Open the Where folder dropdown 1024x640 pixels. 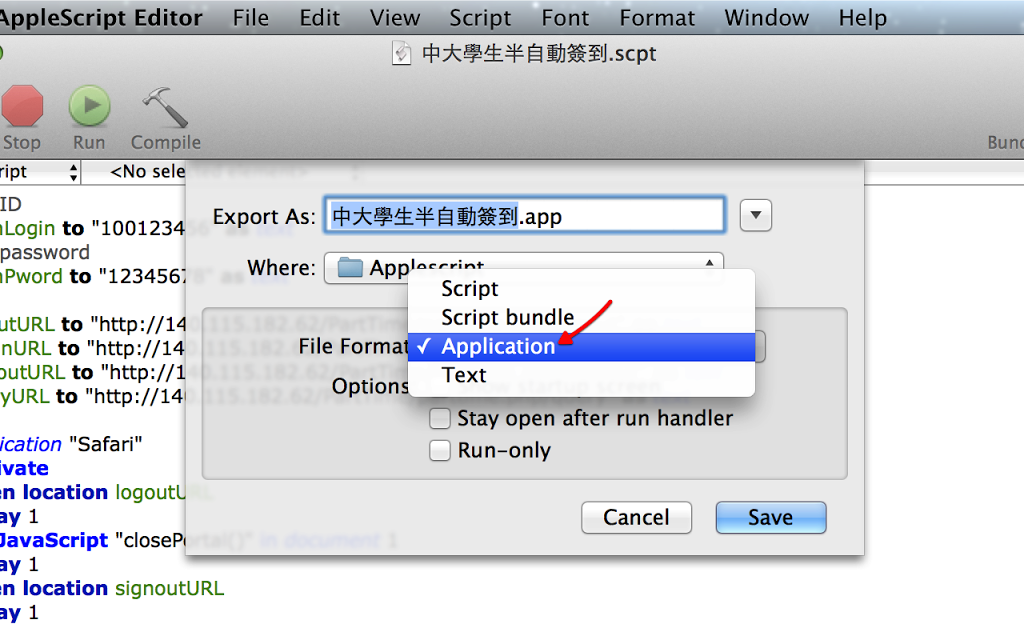524,267
